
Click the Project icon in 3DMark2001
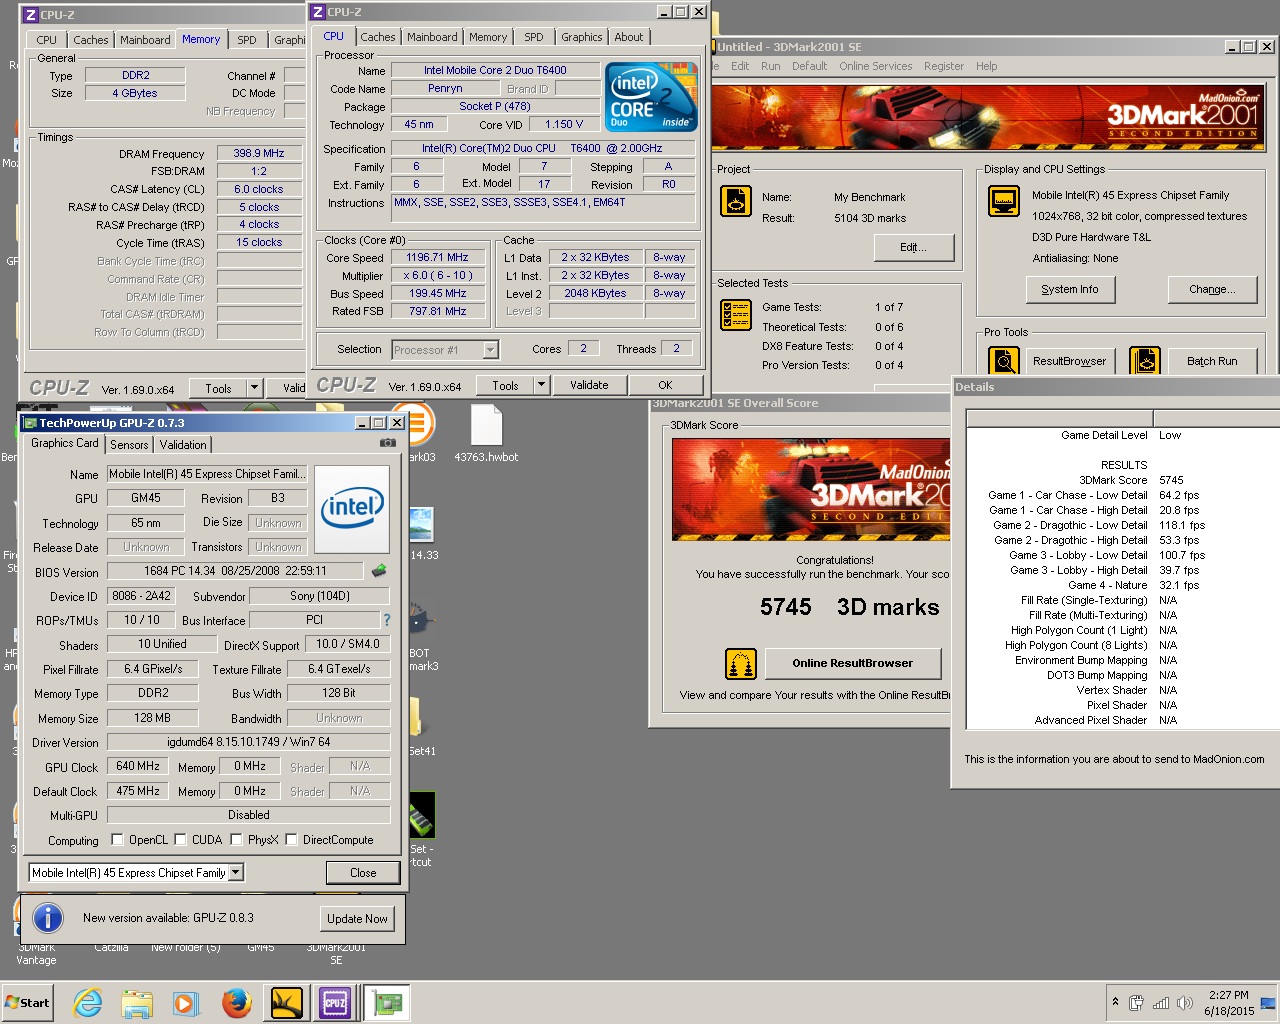(736, 201)
